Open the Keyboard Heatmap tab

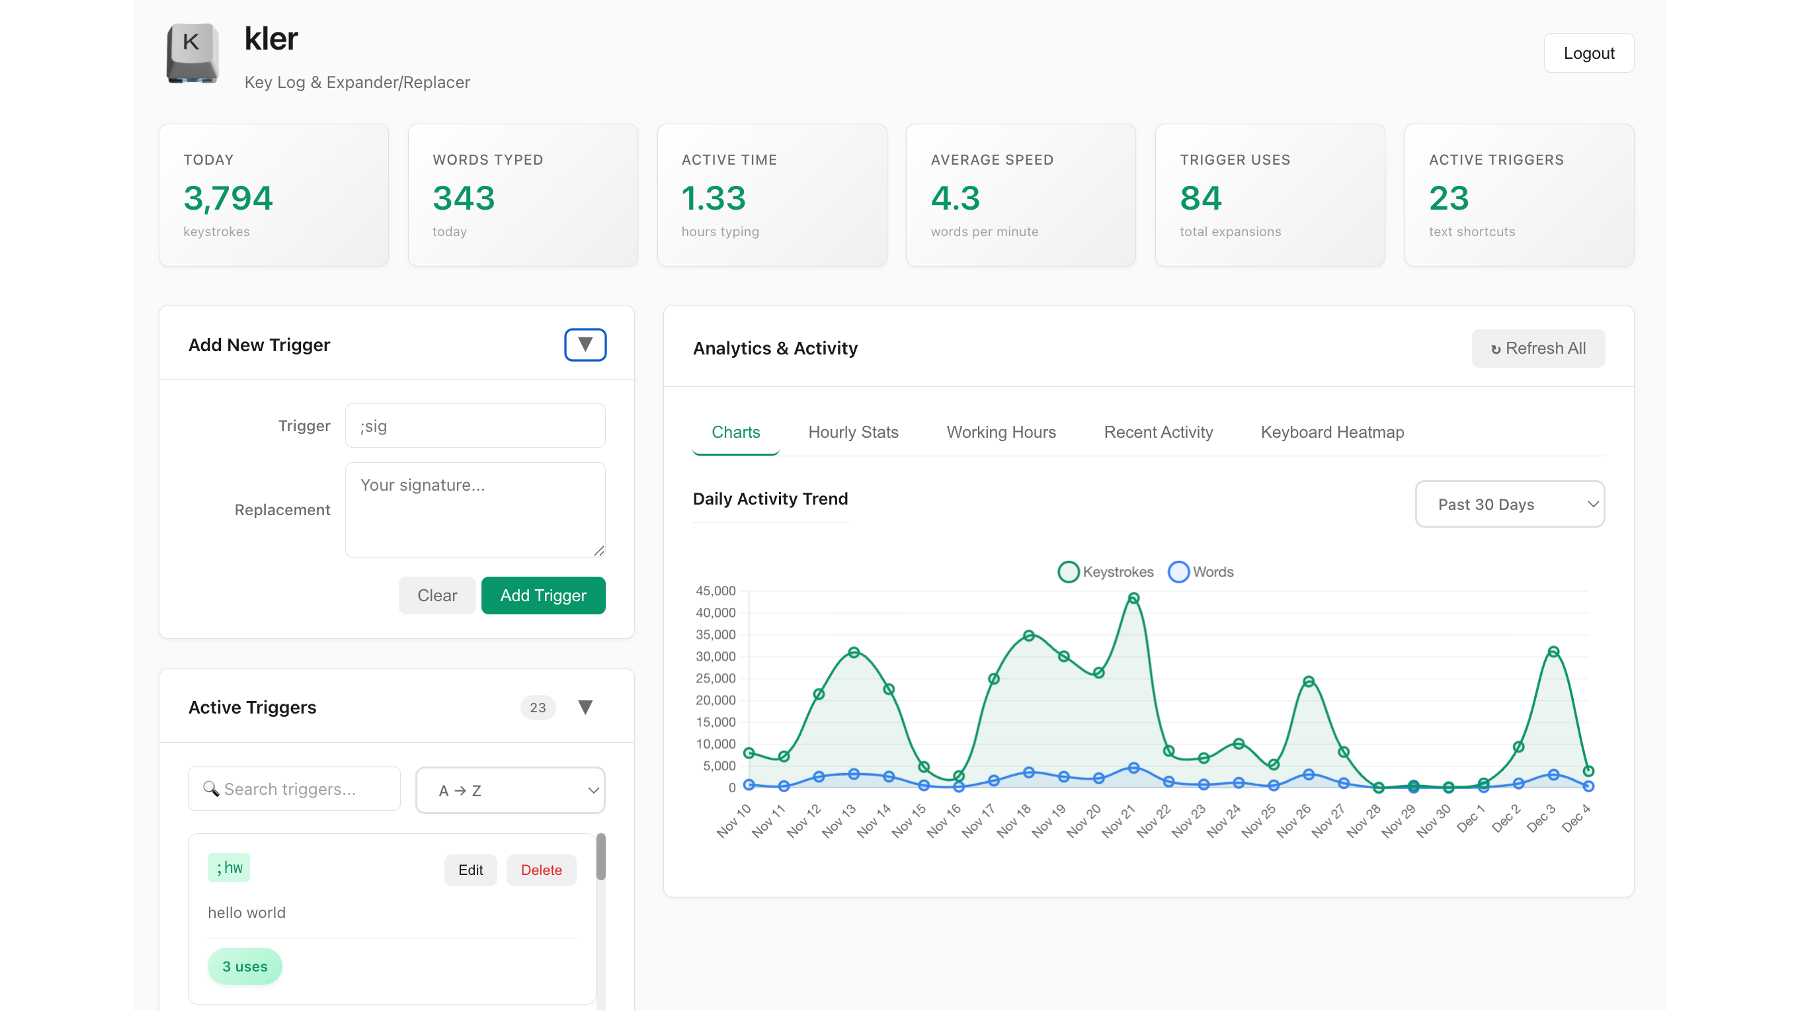1331,433
